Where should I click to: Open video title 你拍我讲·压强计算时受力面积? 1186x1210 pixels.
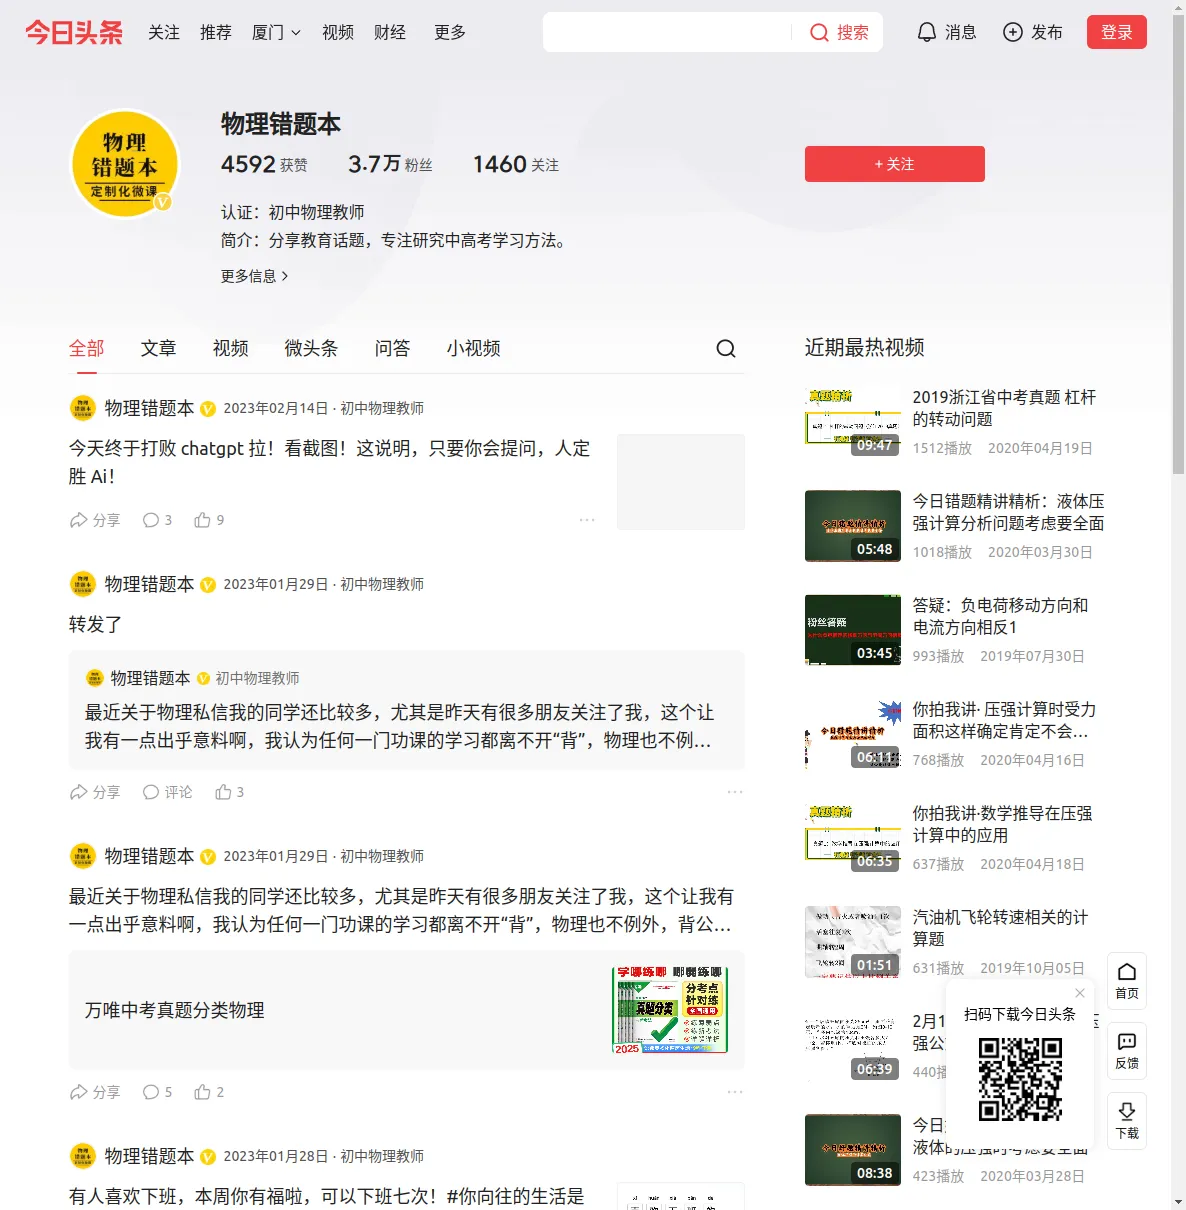point(1004,720)
